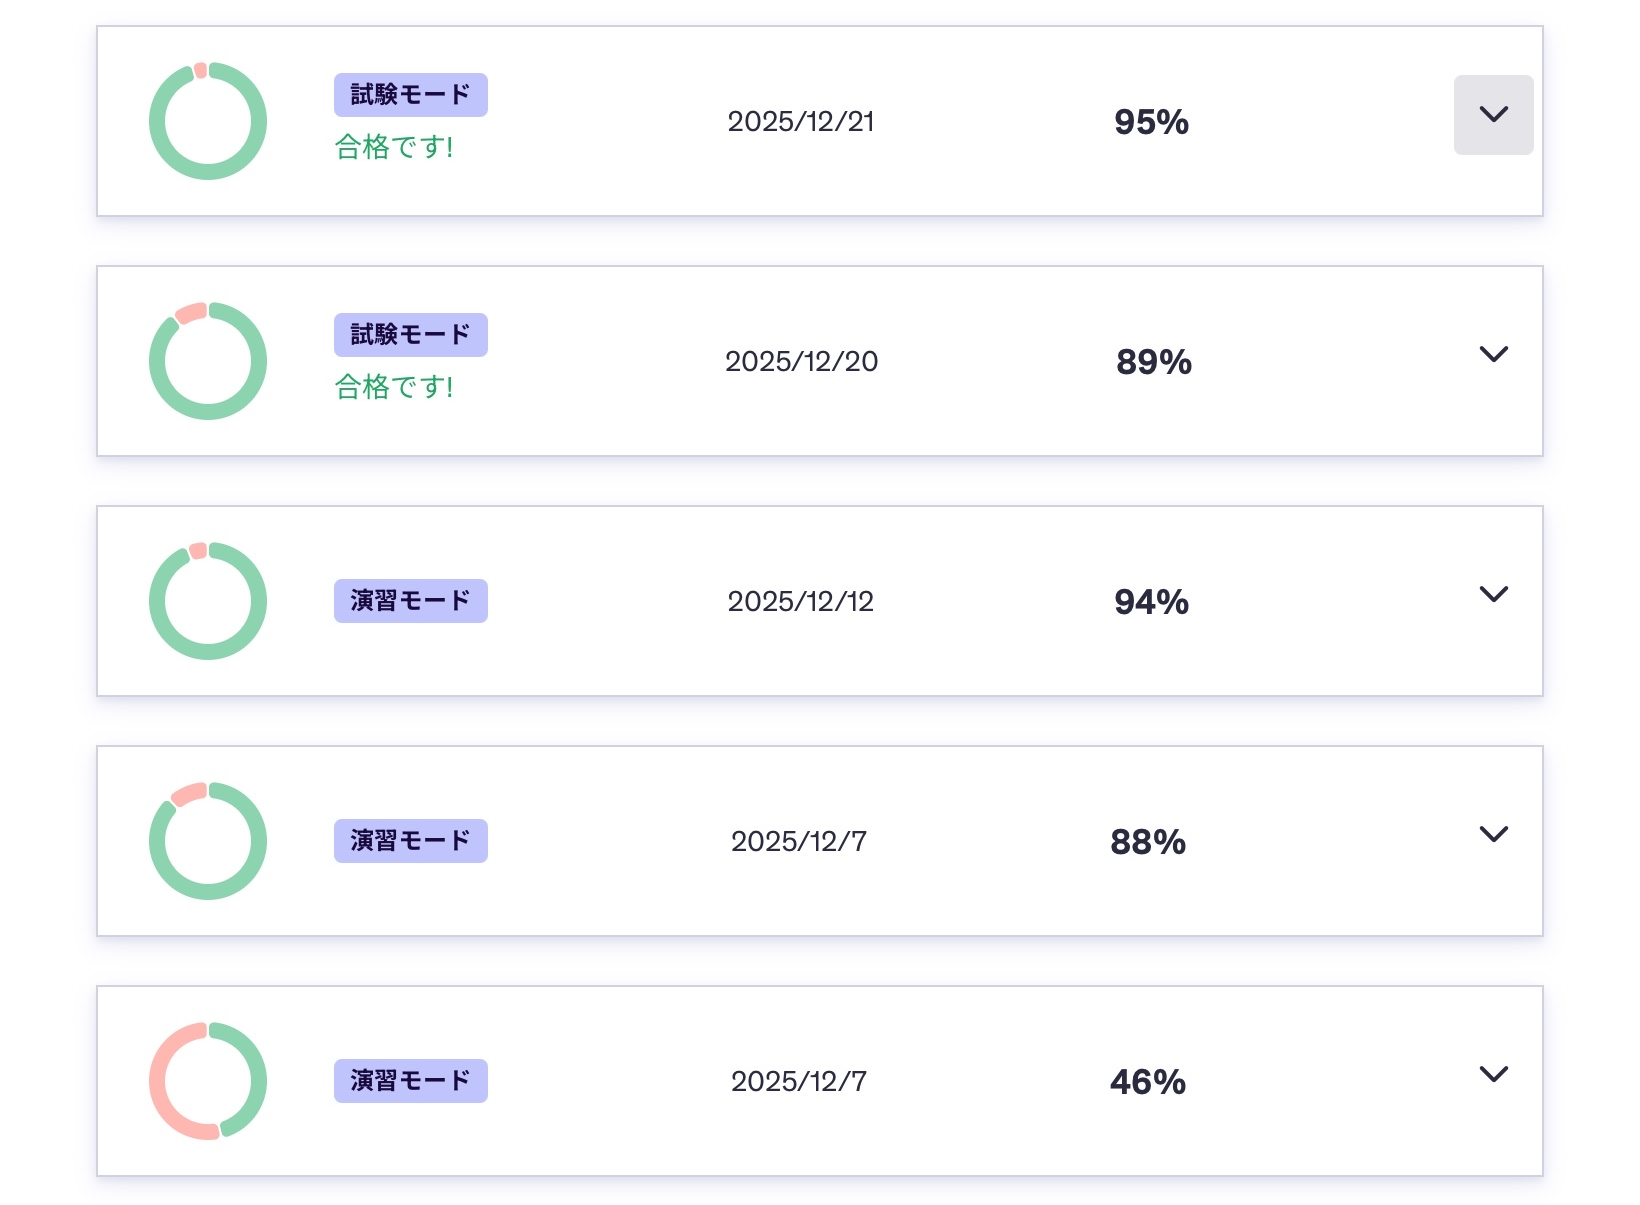Click the donut chart for the 89% result
Image resolution: width=1640 pixels, height=1205 pixels.
click(x=208, y=361)
